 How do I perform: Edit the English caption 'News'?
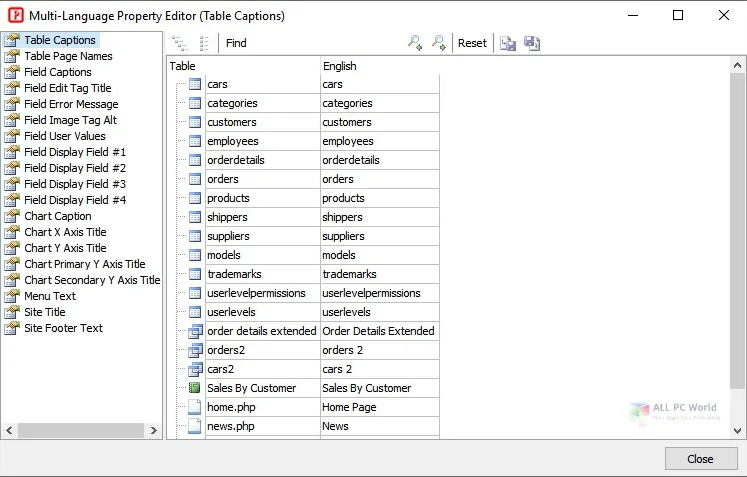380,426
